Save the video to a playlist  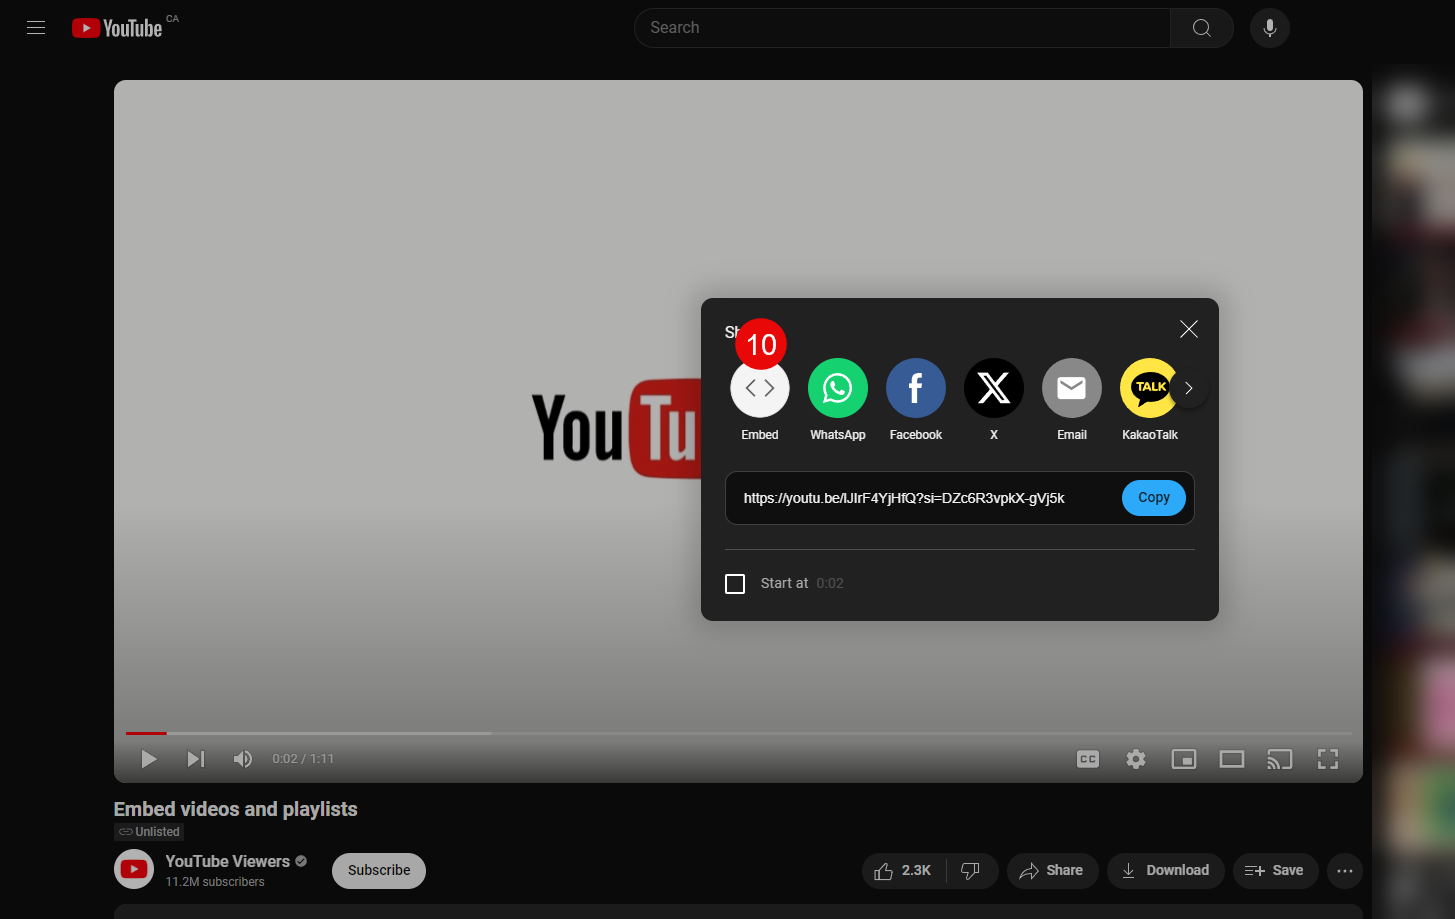[x=1275, y=871]
